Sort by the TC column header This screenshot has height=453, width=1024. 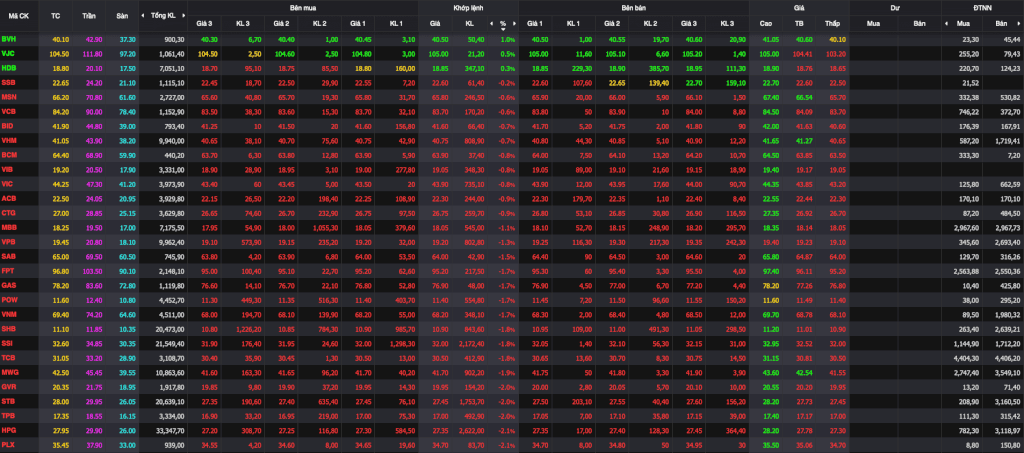click(x=56, y=15)
